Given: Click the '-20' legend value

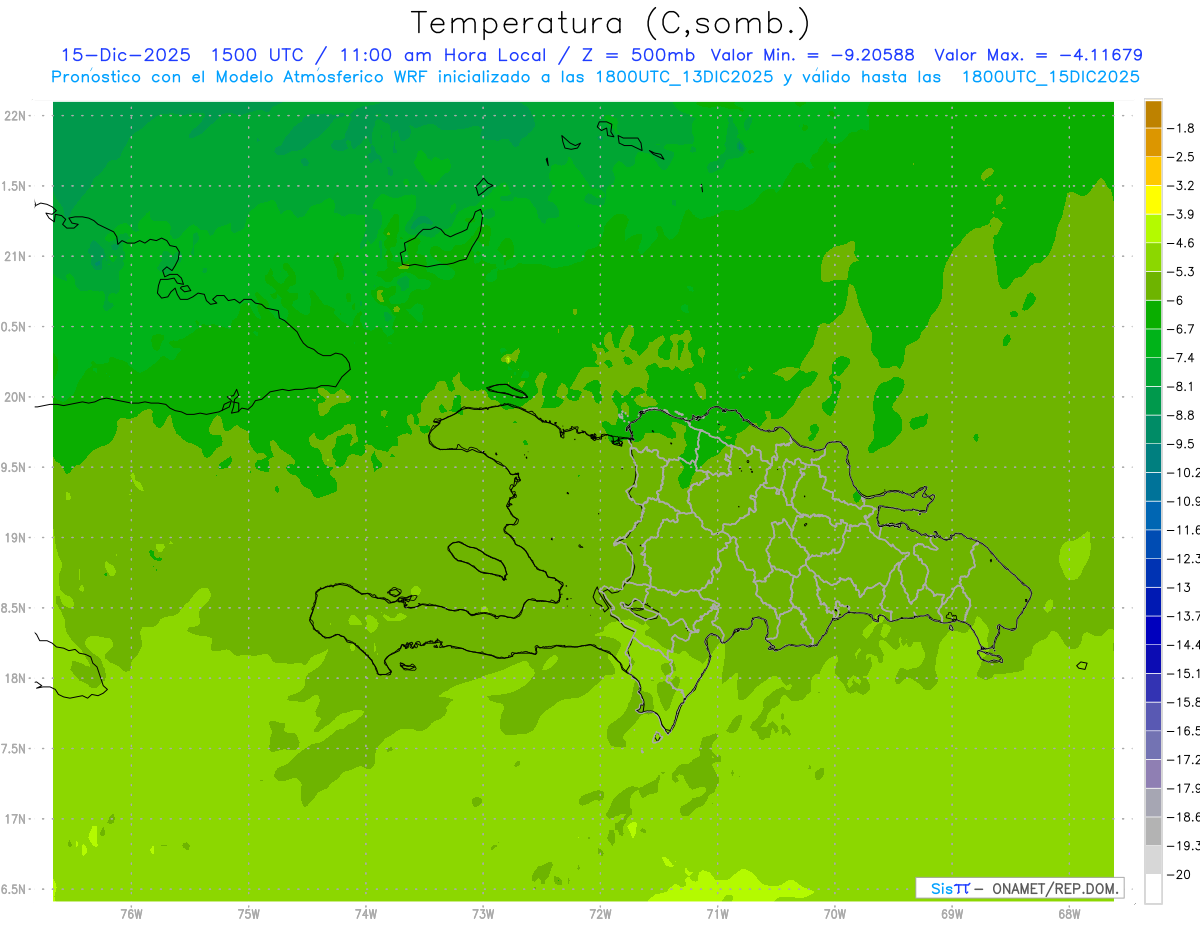Looking at the screenshot, I should tap(1179, 874).
